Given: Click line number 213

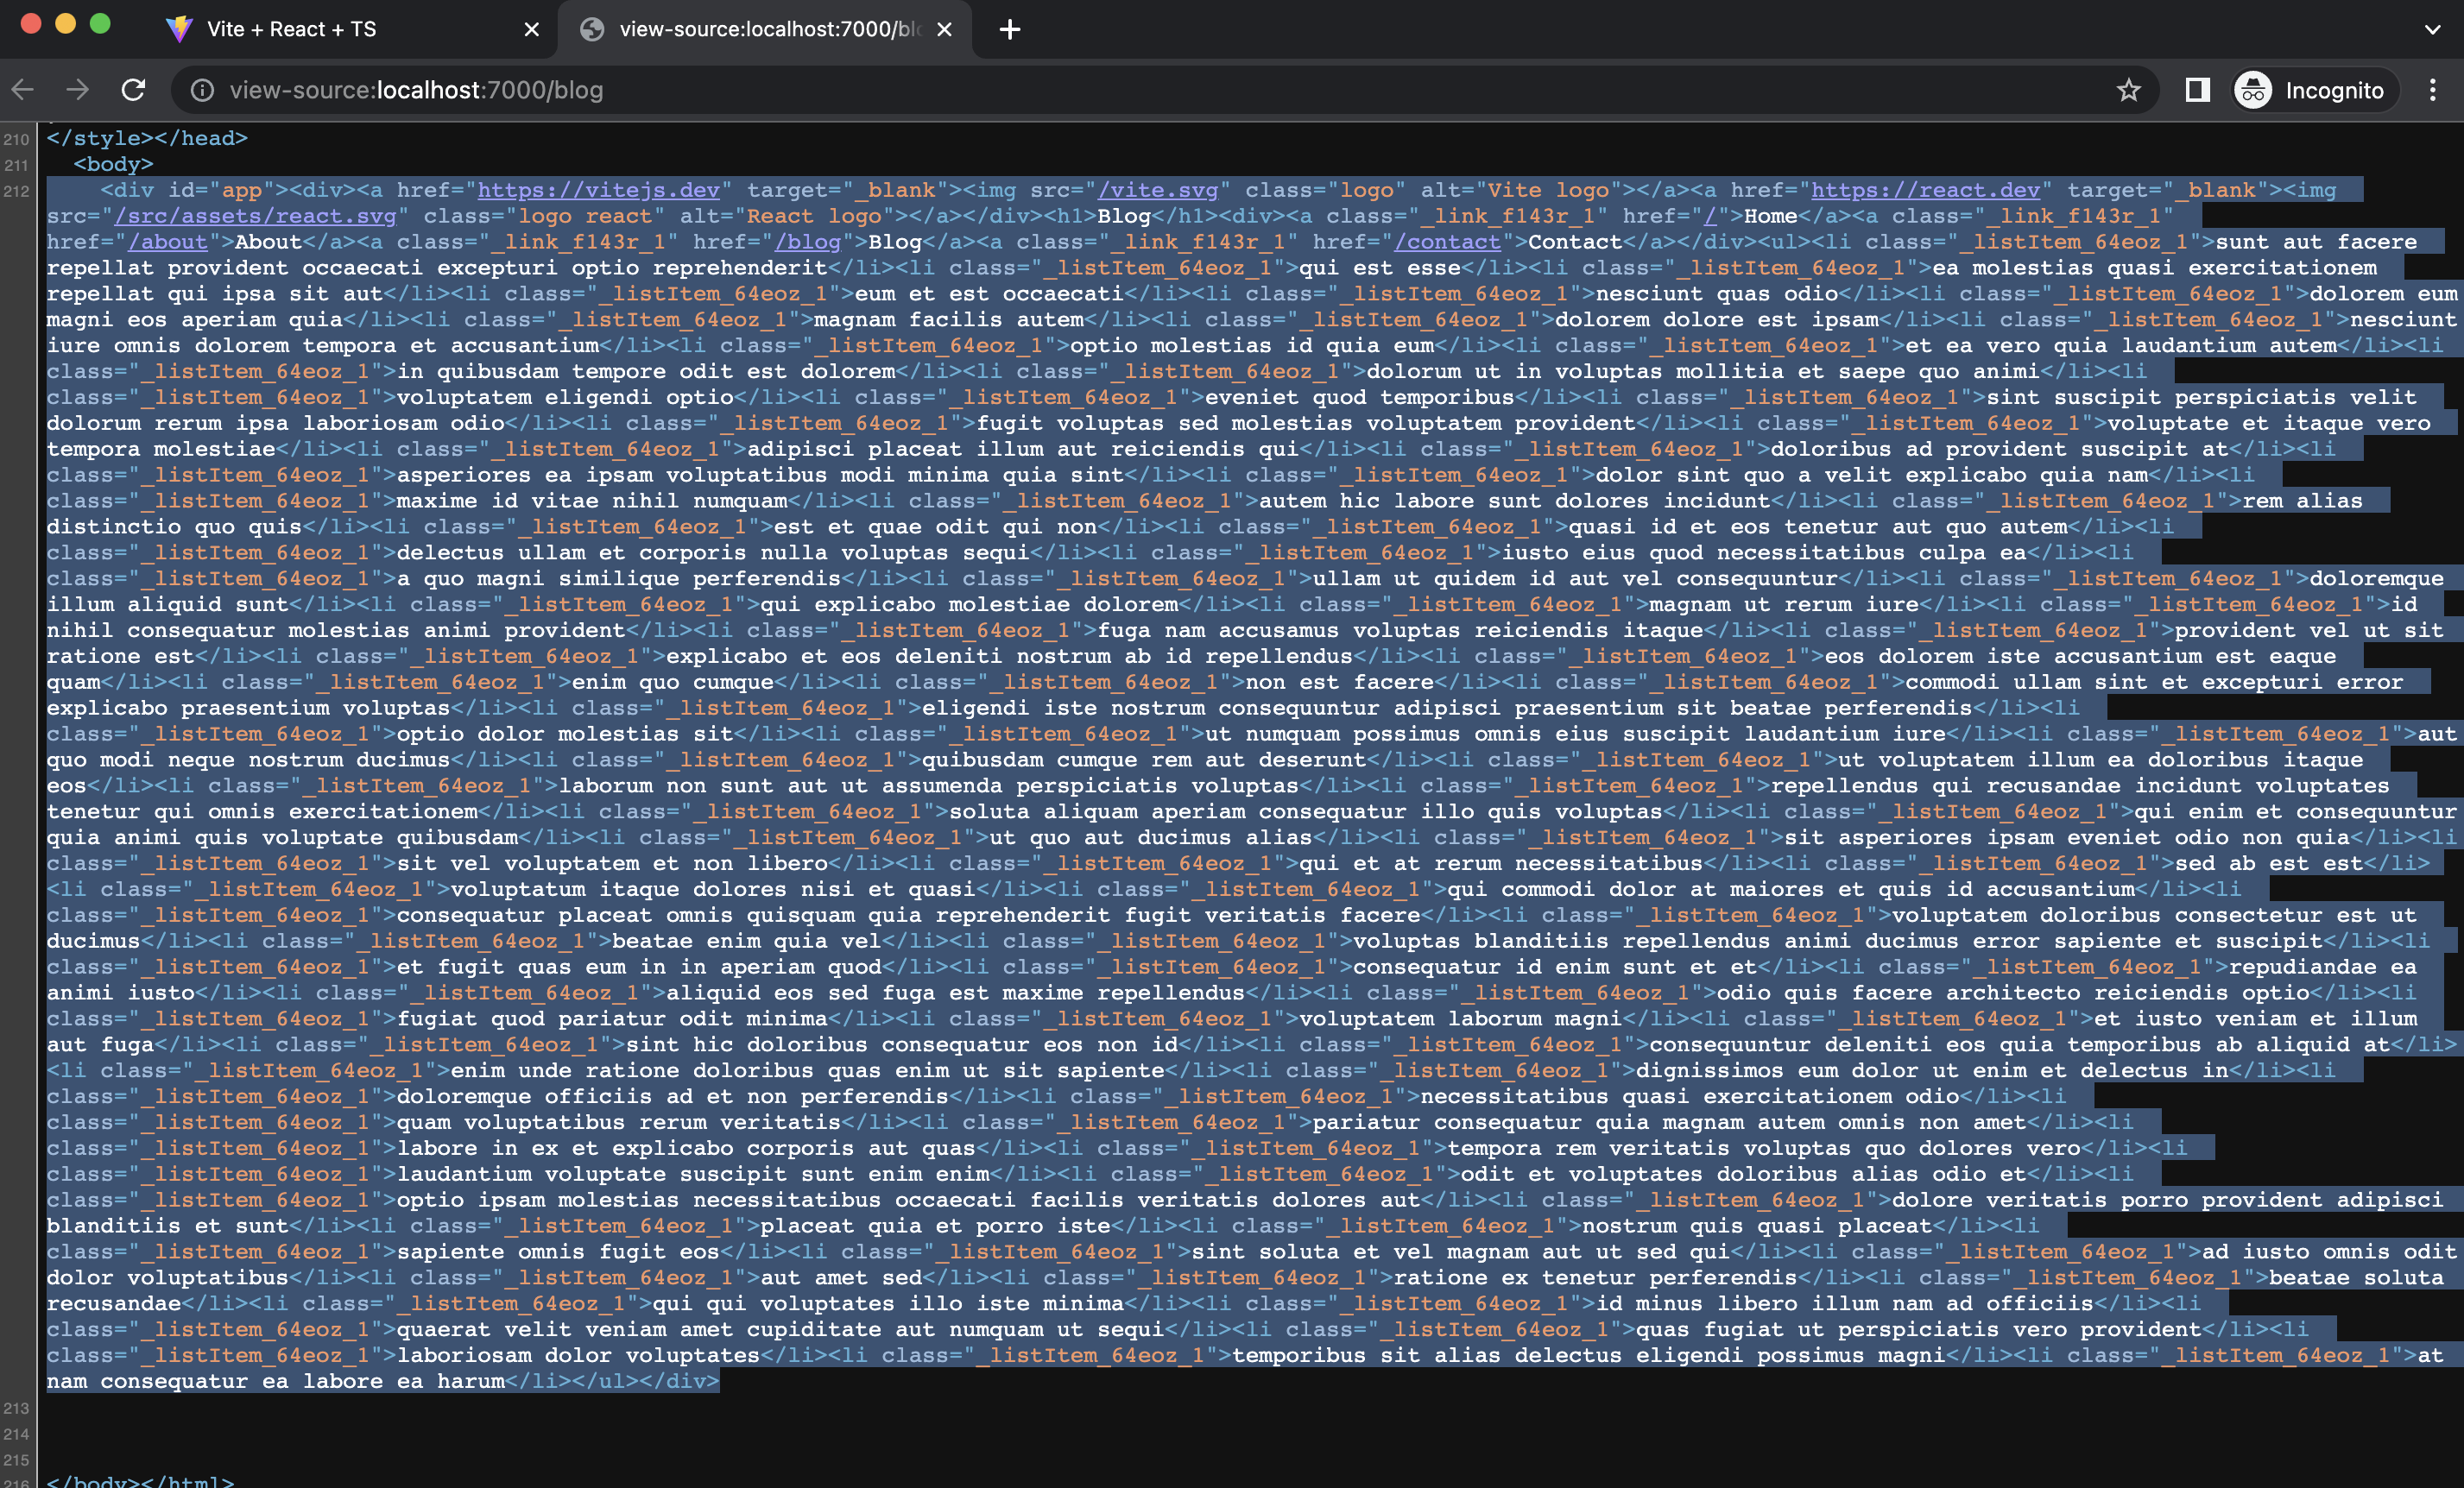Looking at the screenshot, I should [17, 1408].
